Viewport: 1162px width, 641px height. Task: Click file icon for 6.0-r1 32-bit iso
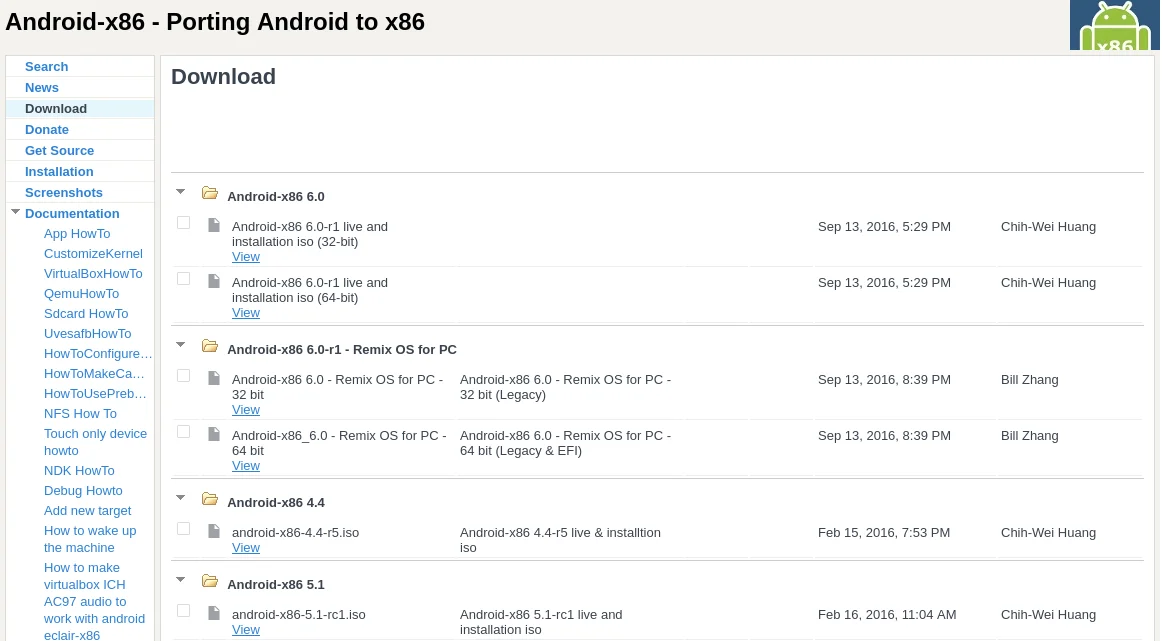pyautogui.click(x=213, y=225)
